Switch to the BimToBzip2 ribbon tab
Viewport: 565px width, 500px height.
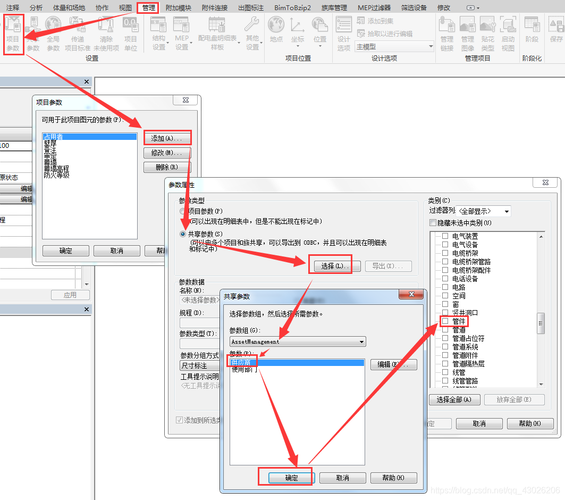pos(292,7)
